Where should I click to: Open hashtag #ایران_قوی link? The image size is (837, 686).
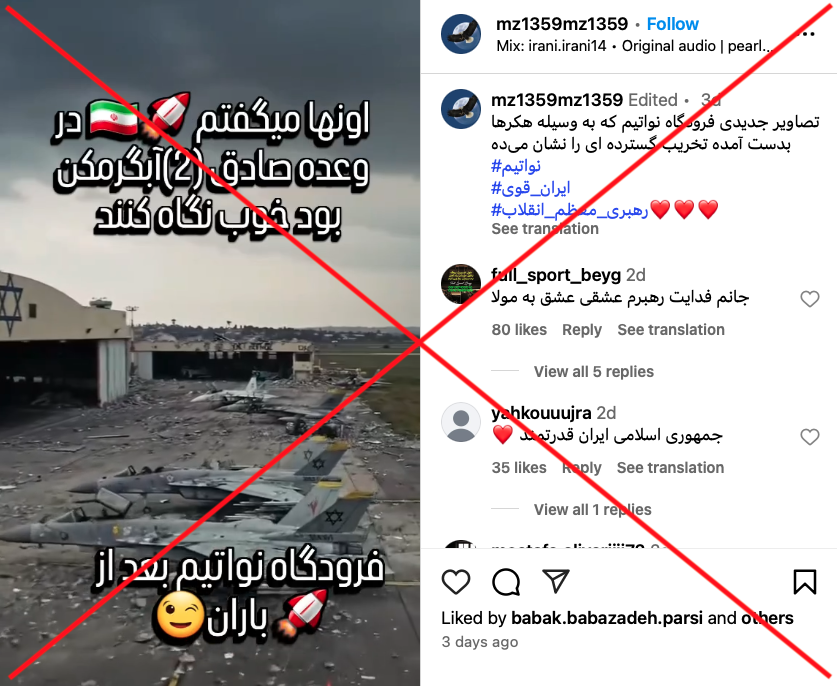pyautogui.click(x=531, y=188)
